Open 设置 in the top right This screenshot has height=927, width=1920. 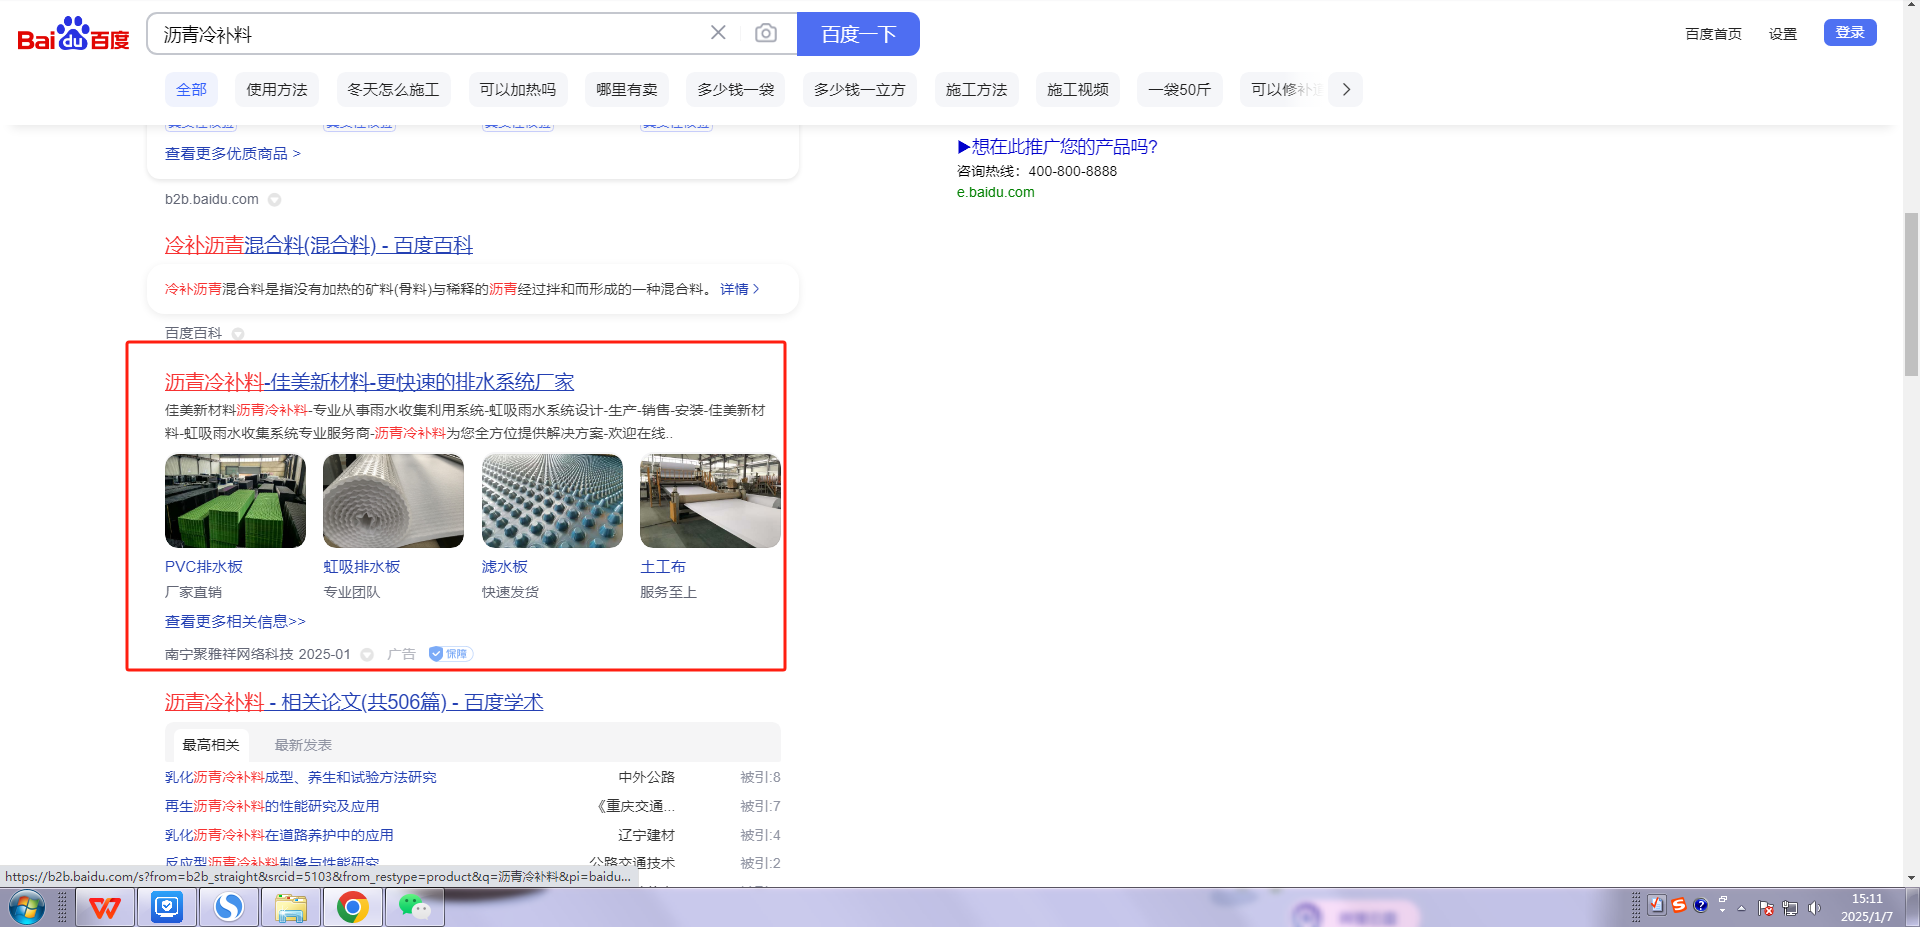click(x=1783, y=34)
